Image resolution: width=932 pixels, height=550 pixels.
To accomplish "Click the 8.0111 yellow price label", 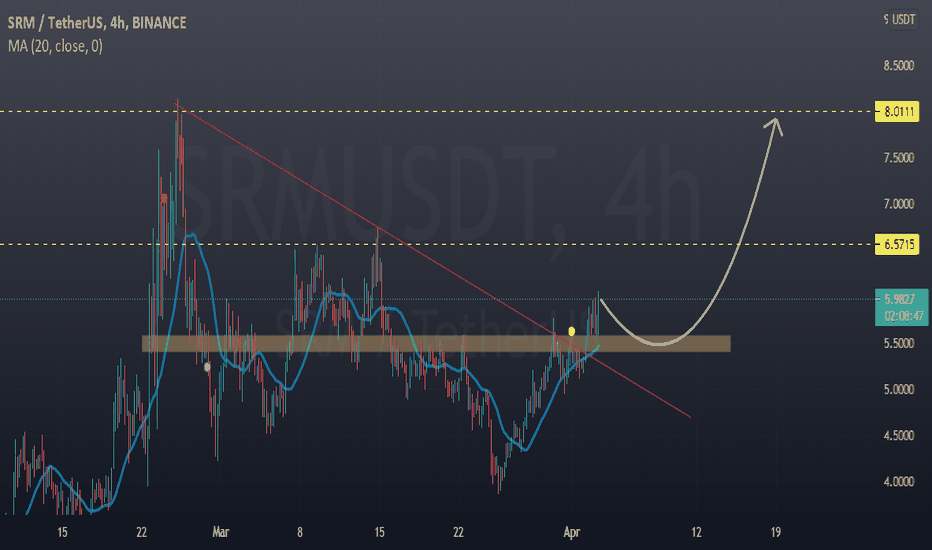I will tap(897, 112).
